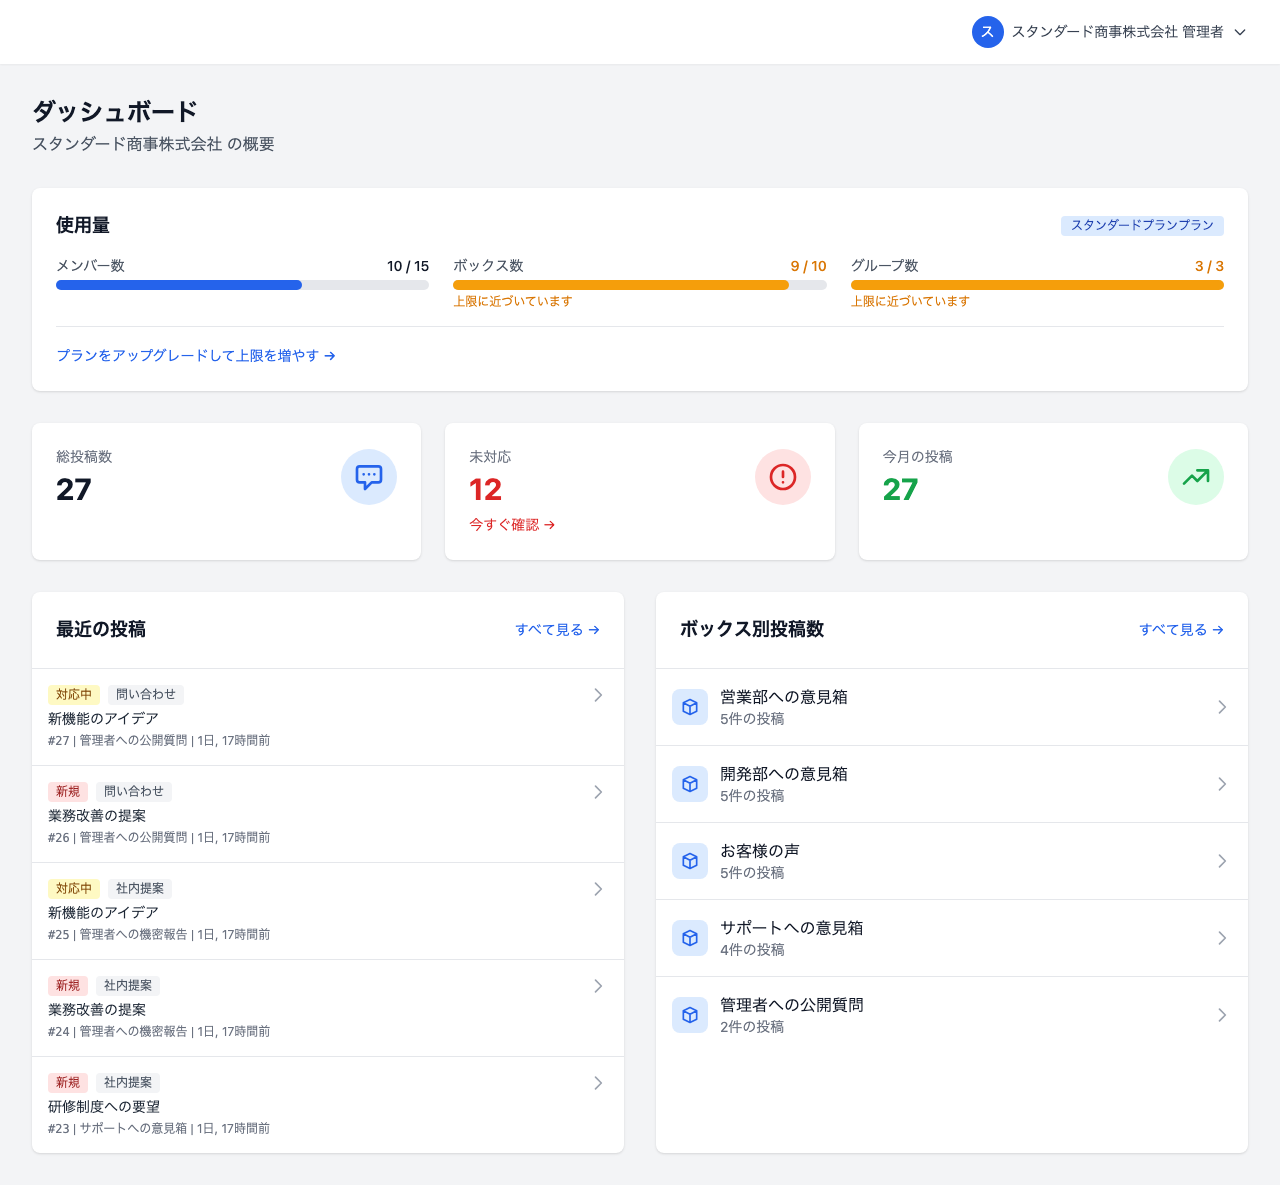This screenshot has width=1280, height=1185.
Task: Open プランをアップグレードして上限を増やす link
Action: [x=196, y=355]
